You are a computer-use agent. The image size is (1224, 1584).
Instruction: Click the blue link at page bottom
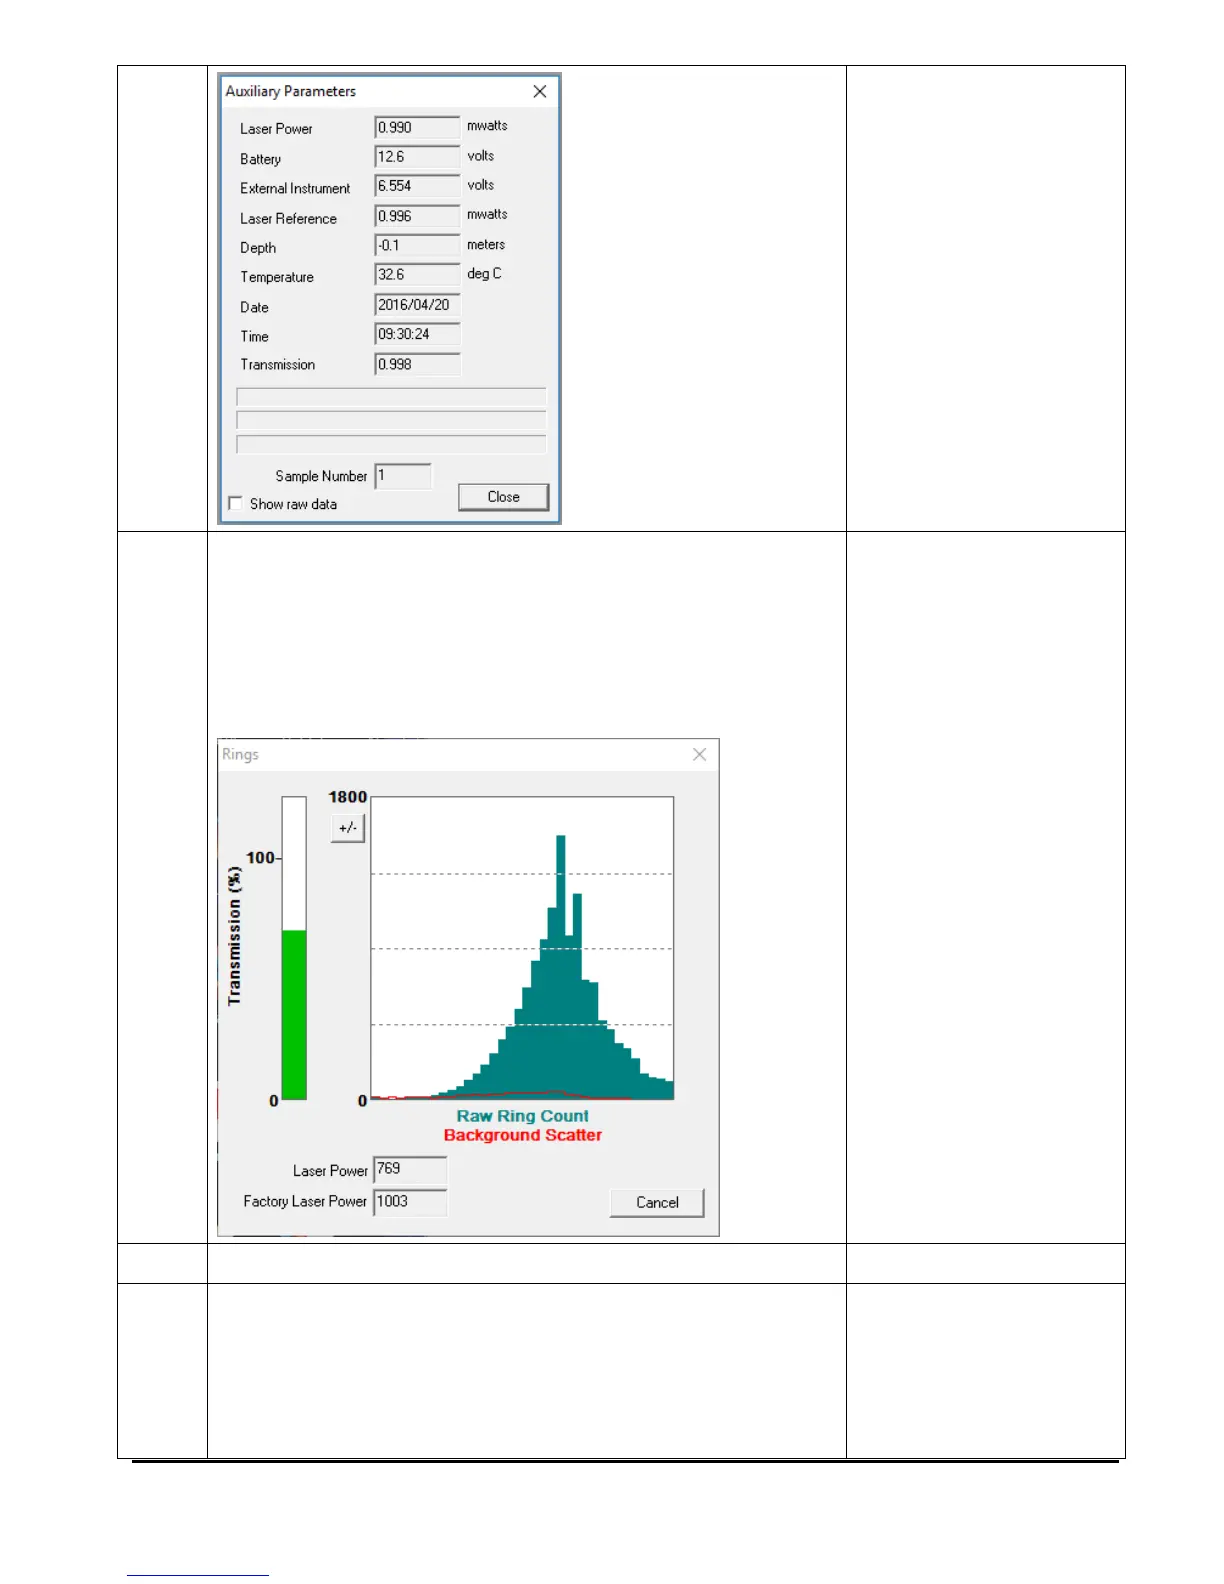[198, 1574]
